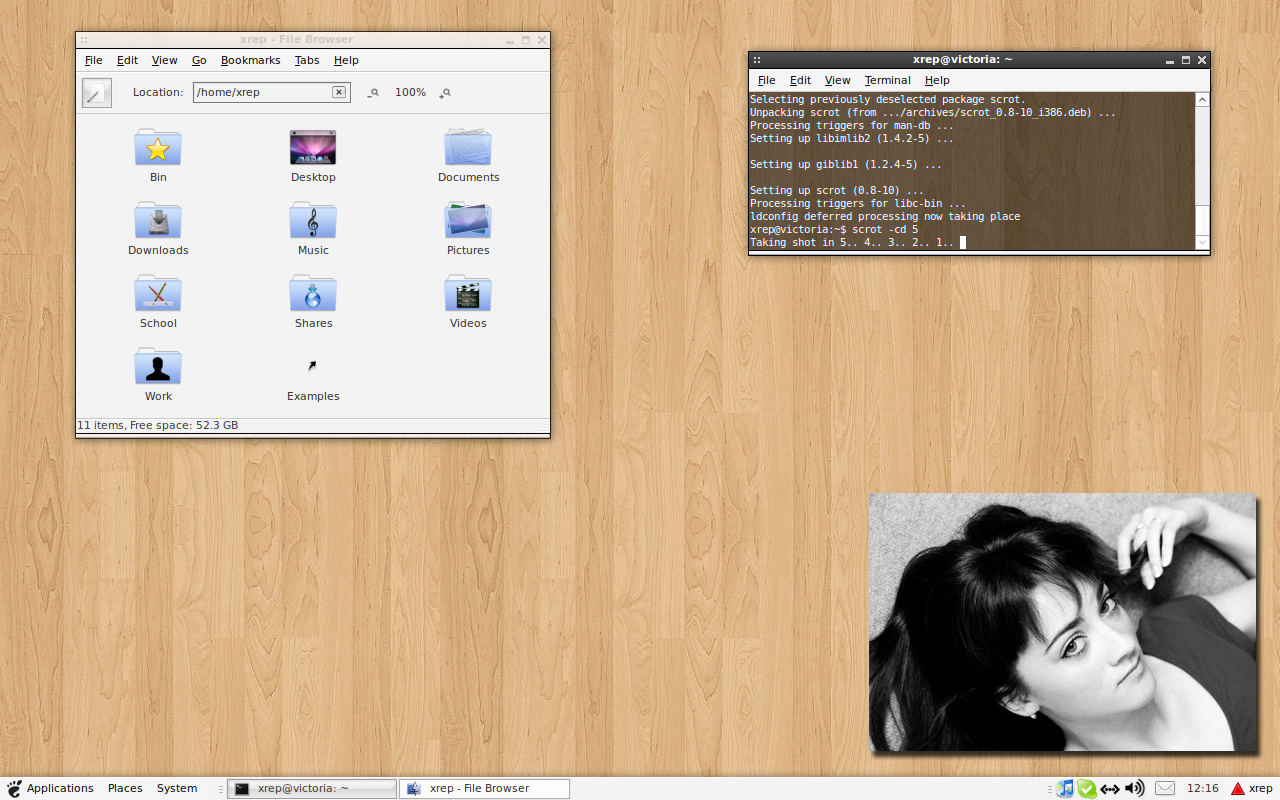Viewport: 1280px width, 800px height.
Task: Select the Music folder icon
Action: [x=313, y=221]
